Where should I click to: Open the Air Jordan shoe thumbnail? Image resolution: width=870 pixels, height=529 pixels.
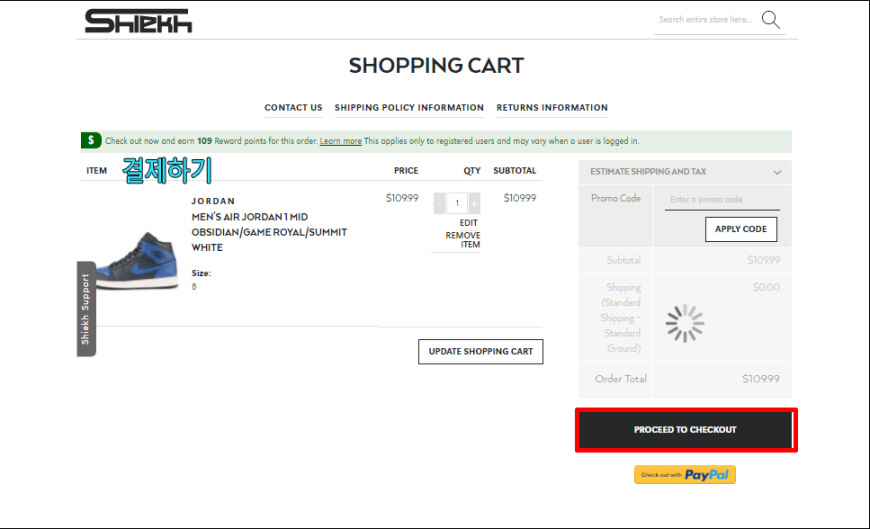137,261
